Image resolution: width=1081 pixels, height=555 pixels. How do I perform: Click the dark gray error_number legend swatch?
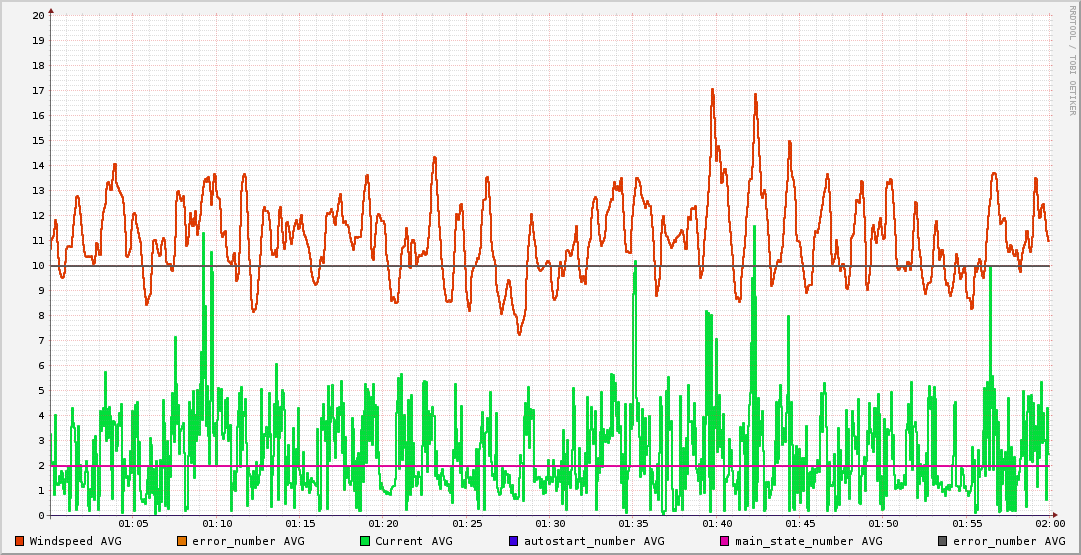point(942,541)
